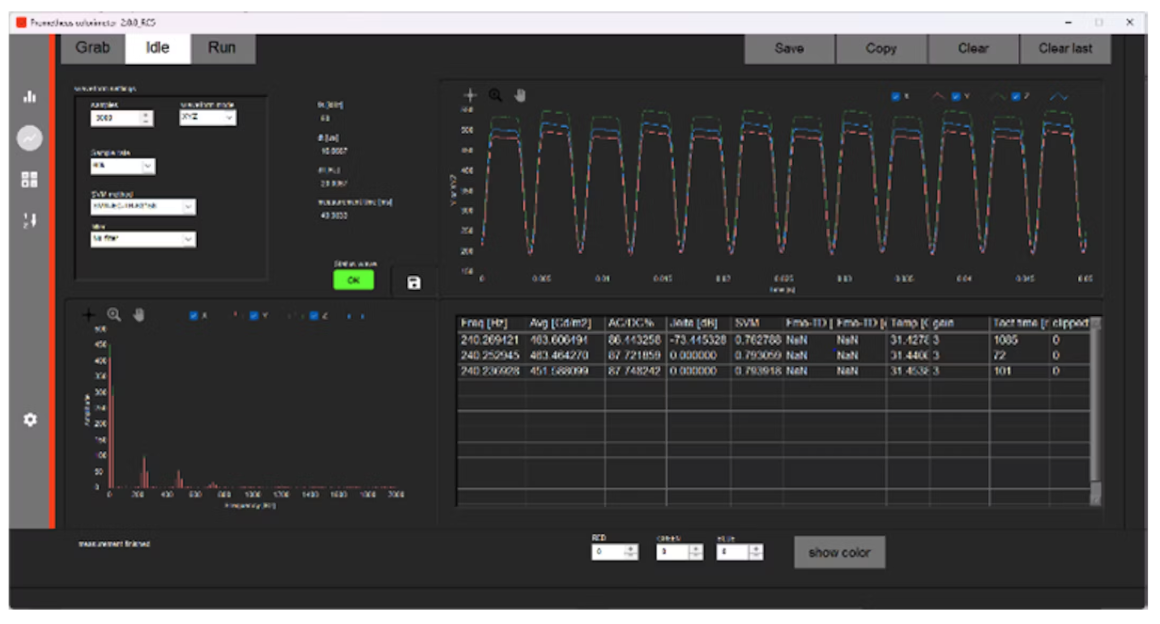Open the filter dropdown
This screenshot has width=1160, height=624.
pos(143,239)
